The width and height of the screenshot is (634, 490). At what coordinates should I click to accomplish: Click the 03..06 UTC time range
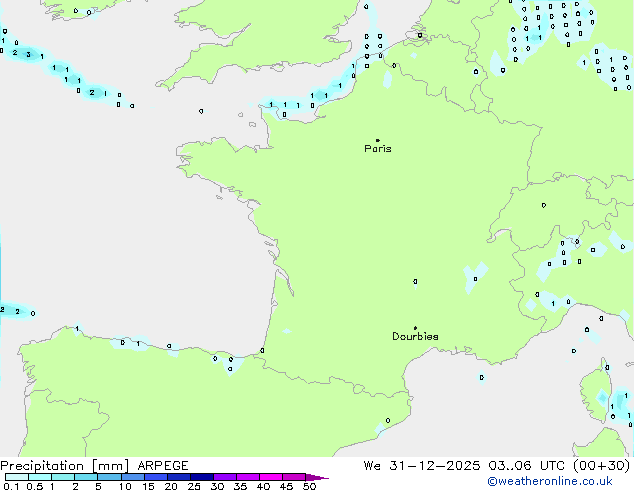(526, 466)
